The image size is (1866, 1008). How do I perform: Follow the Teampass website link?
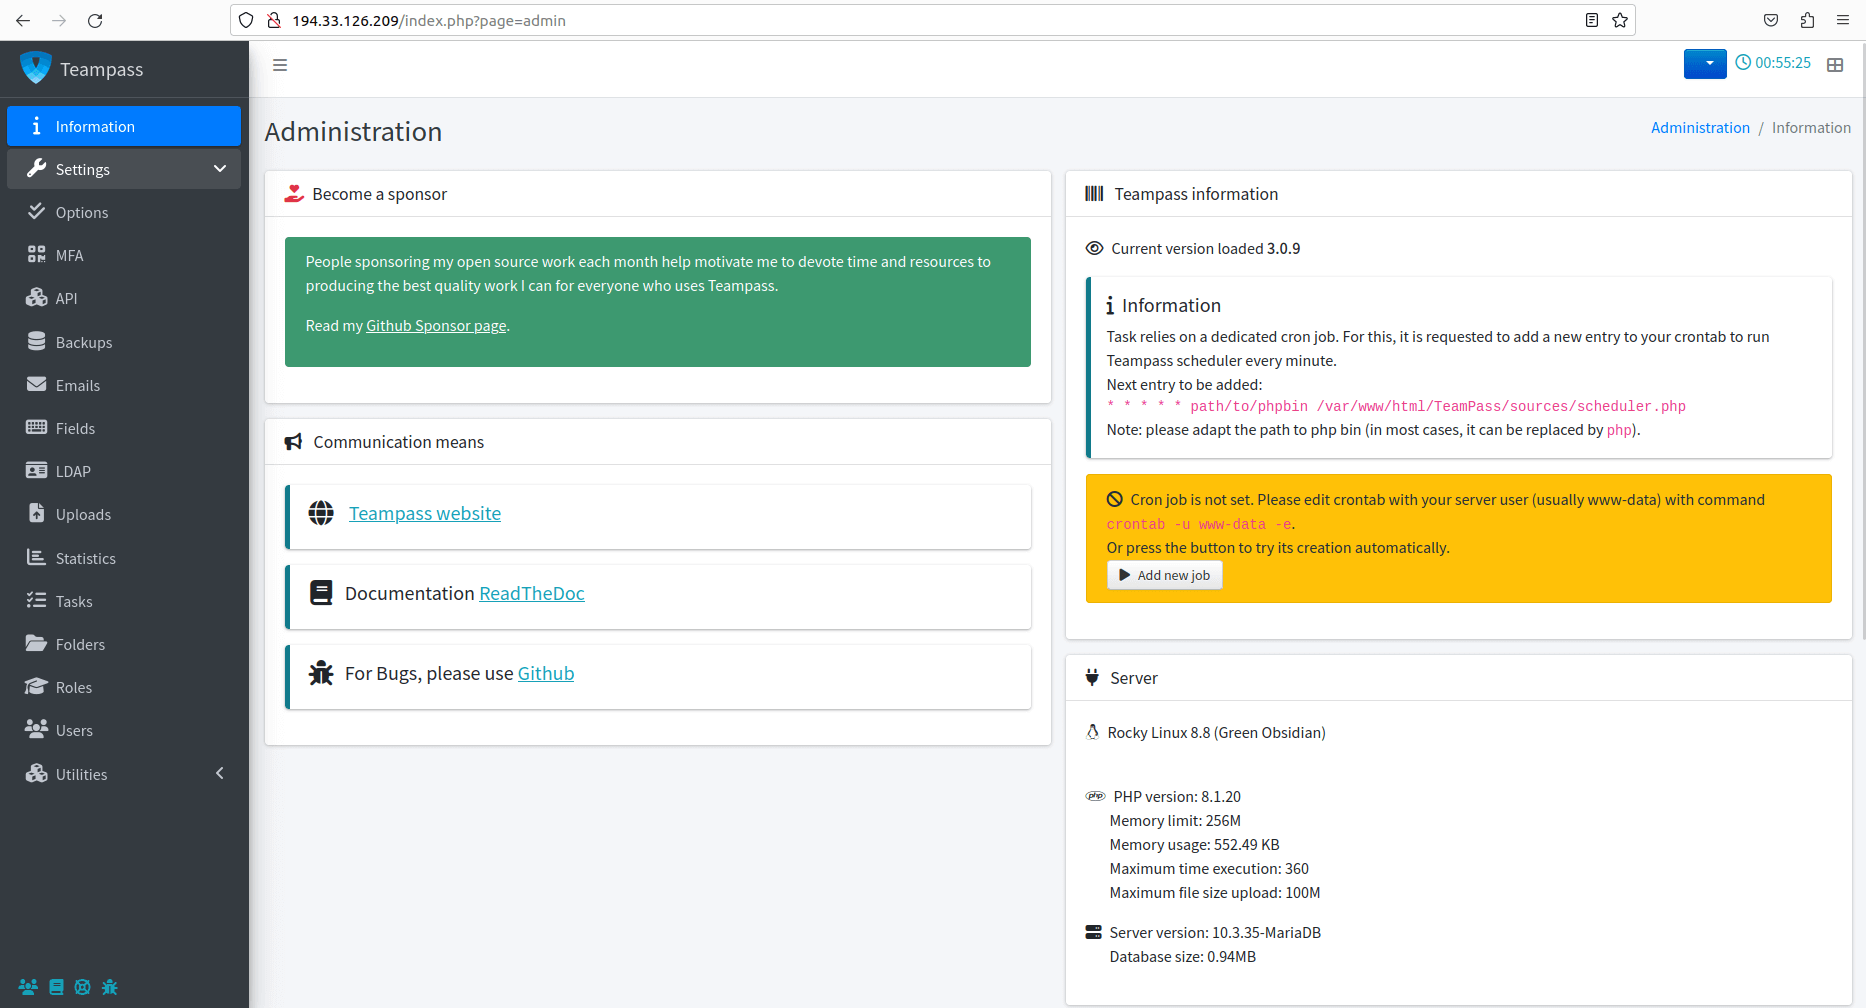[425, 514]
